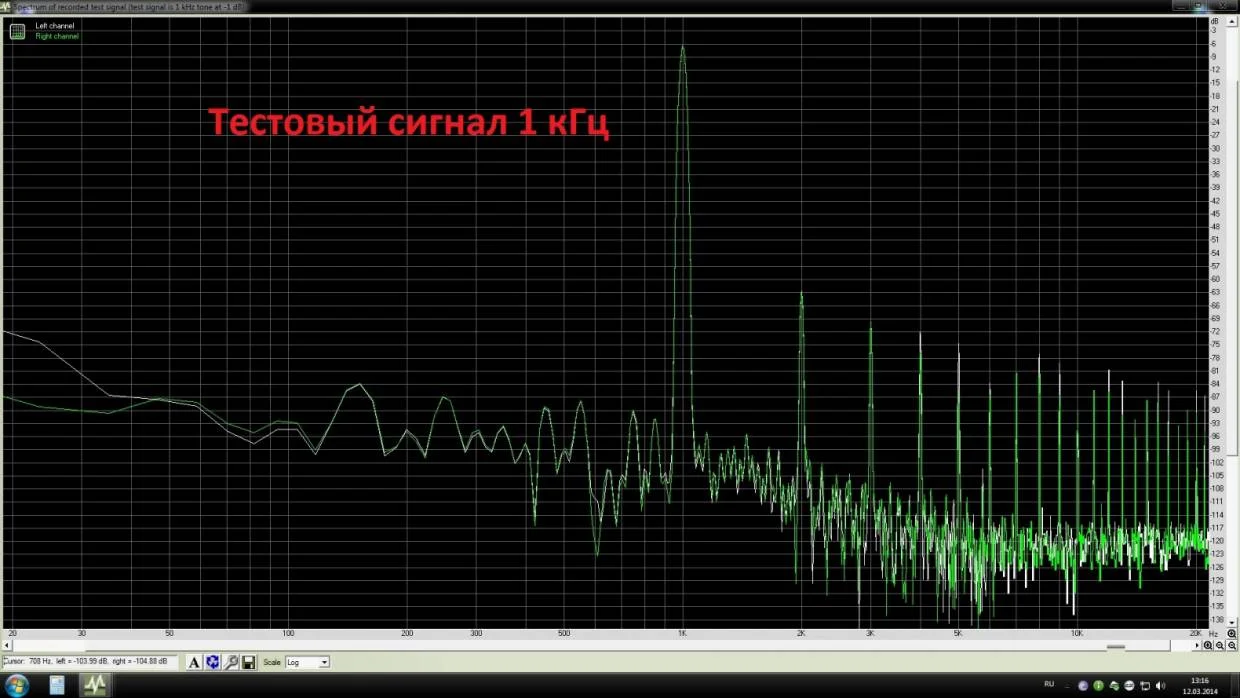Open the volume icon in system tray
Image resolution: width=1240 pixels, height=698 pixels.
(1160, 685)
